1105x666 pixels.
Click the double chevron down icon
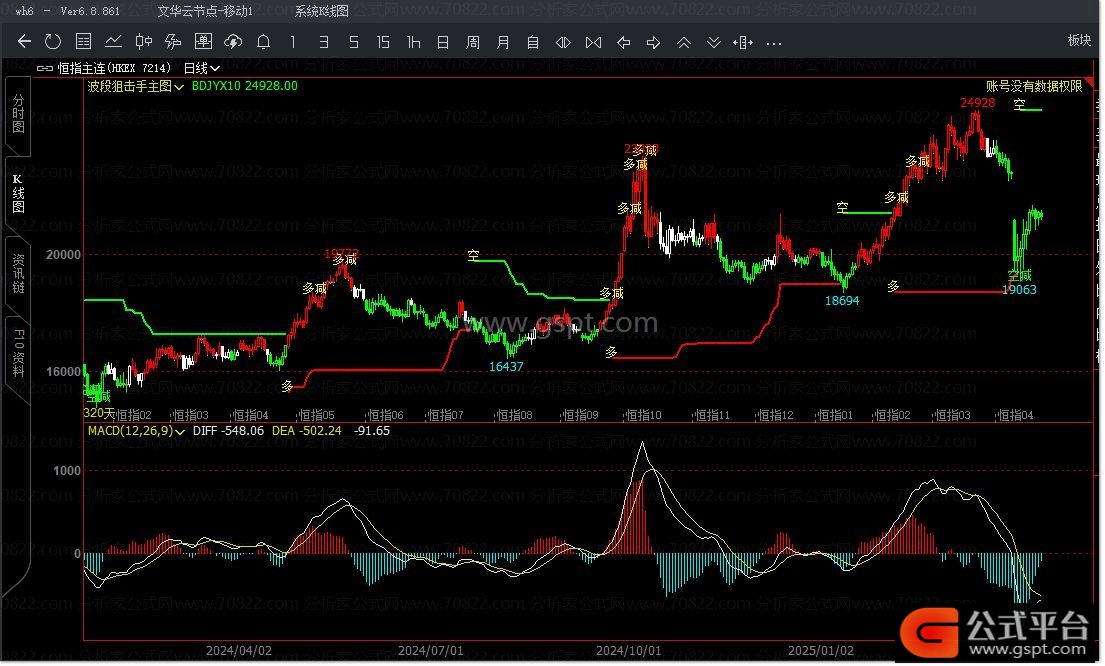pyautogui.click(x=714, y=42)
